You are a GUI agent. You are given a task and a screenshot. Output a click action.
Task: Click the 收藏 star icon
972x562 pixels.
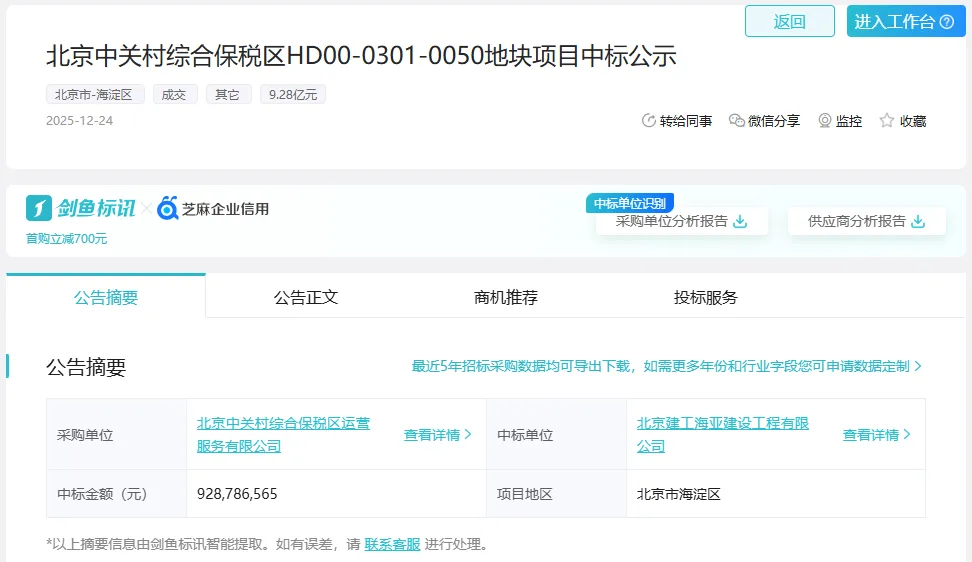coord(887,121)
